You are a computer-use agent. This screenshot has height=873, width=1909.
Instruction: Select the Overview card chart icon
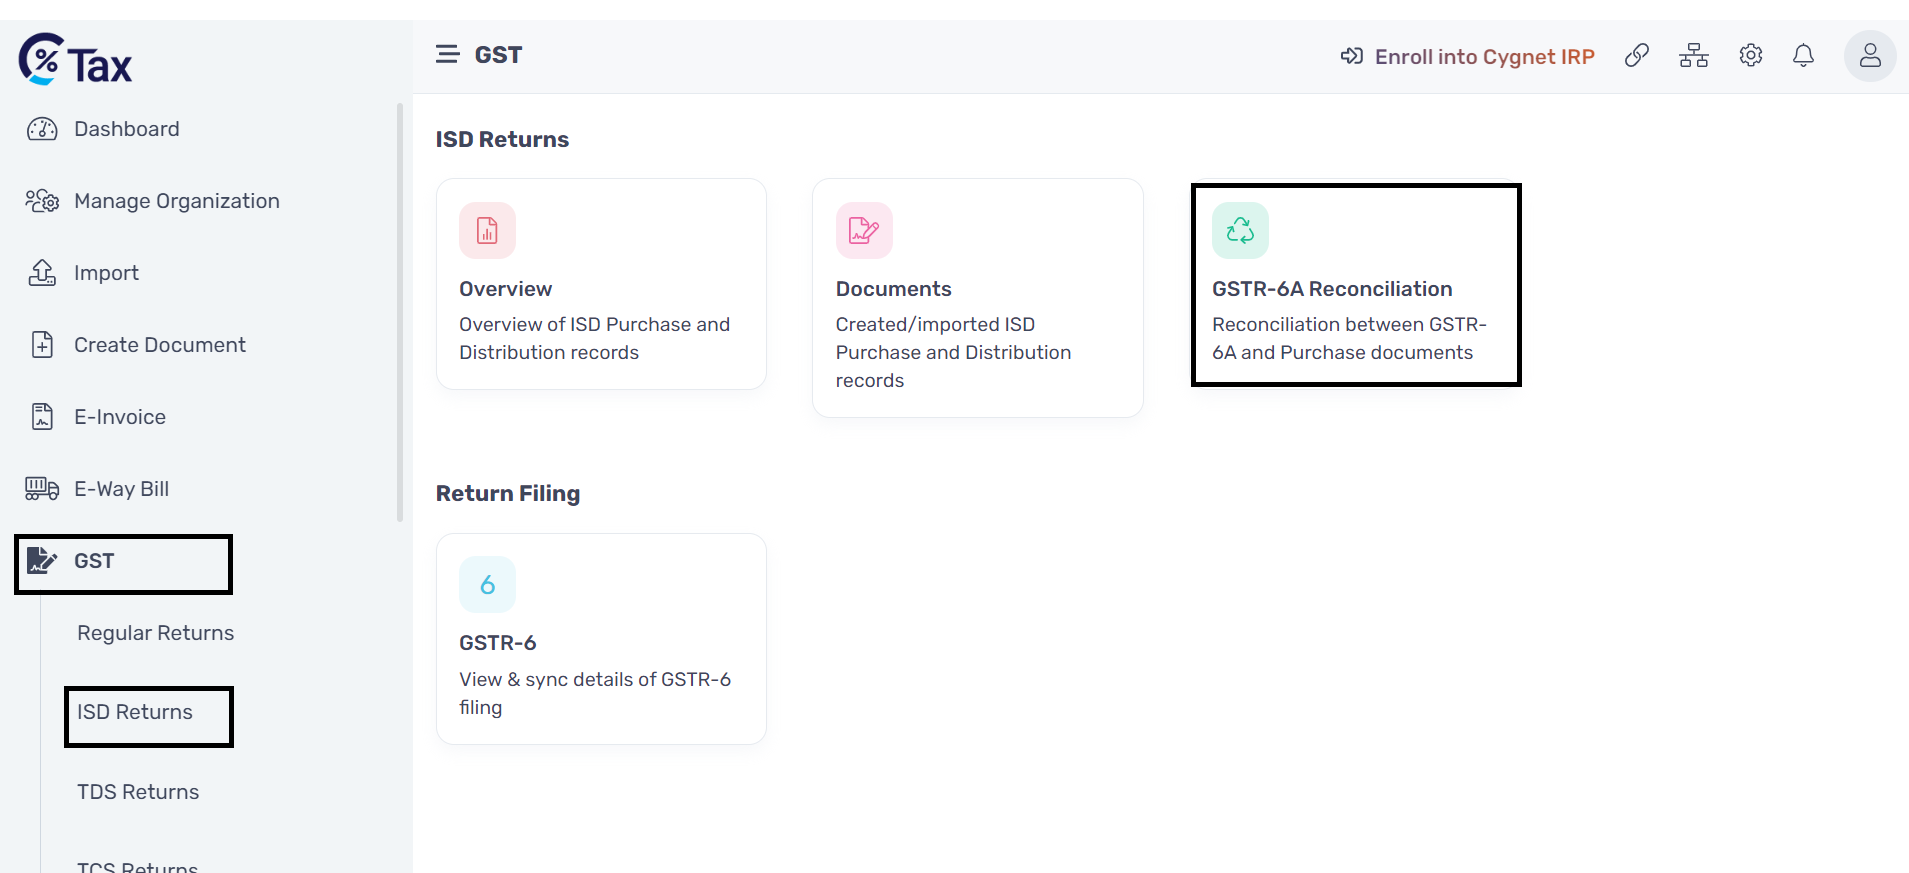pos(487,230)
